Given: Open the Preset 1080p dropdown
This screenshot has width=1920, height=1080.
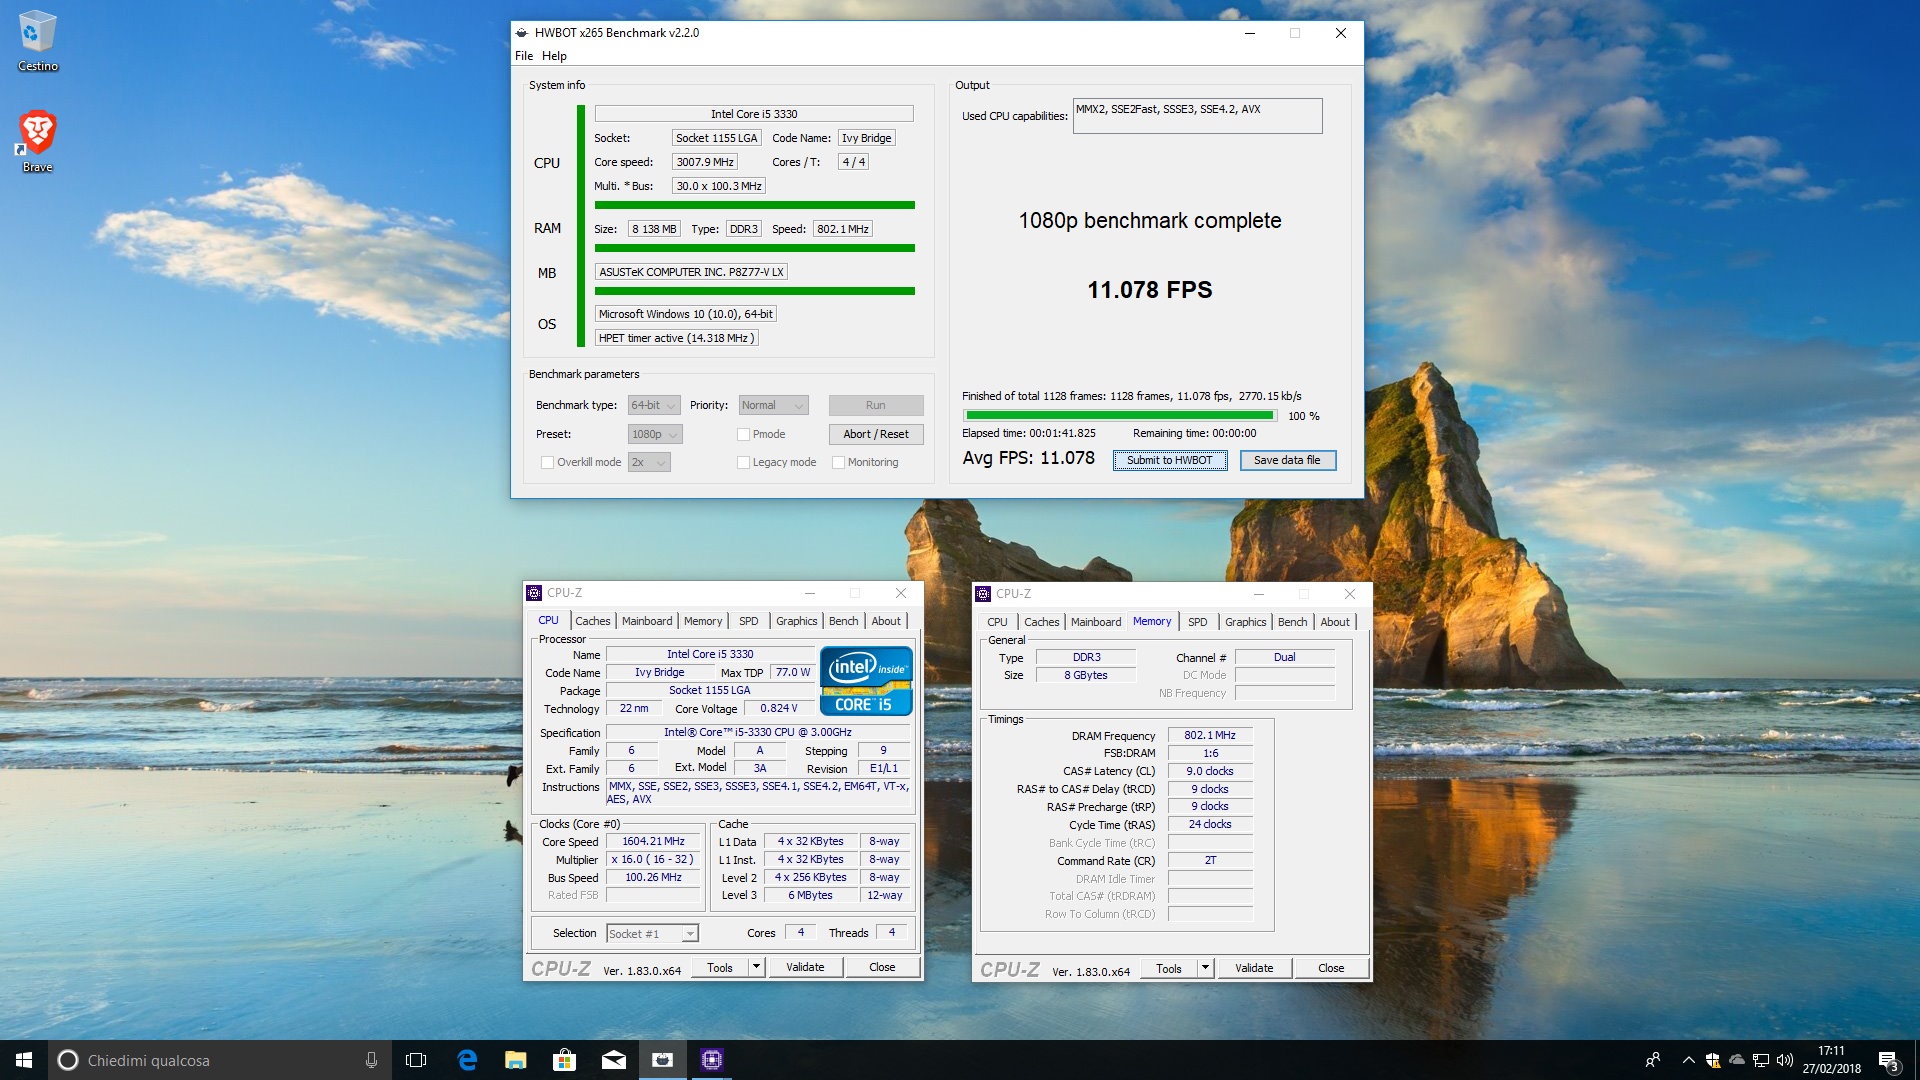Looking at the screenshot, I should click(x=655, y=434).
